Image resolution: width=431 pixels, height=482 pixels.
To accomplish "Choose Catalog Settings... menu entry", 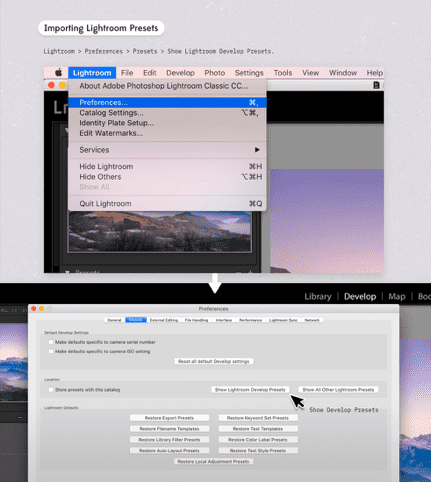I will 167,113.
